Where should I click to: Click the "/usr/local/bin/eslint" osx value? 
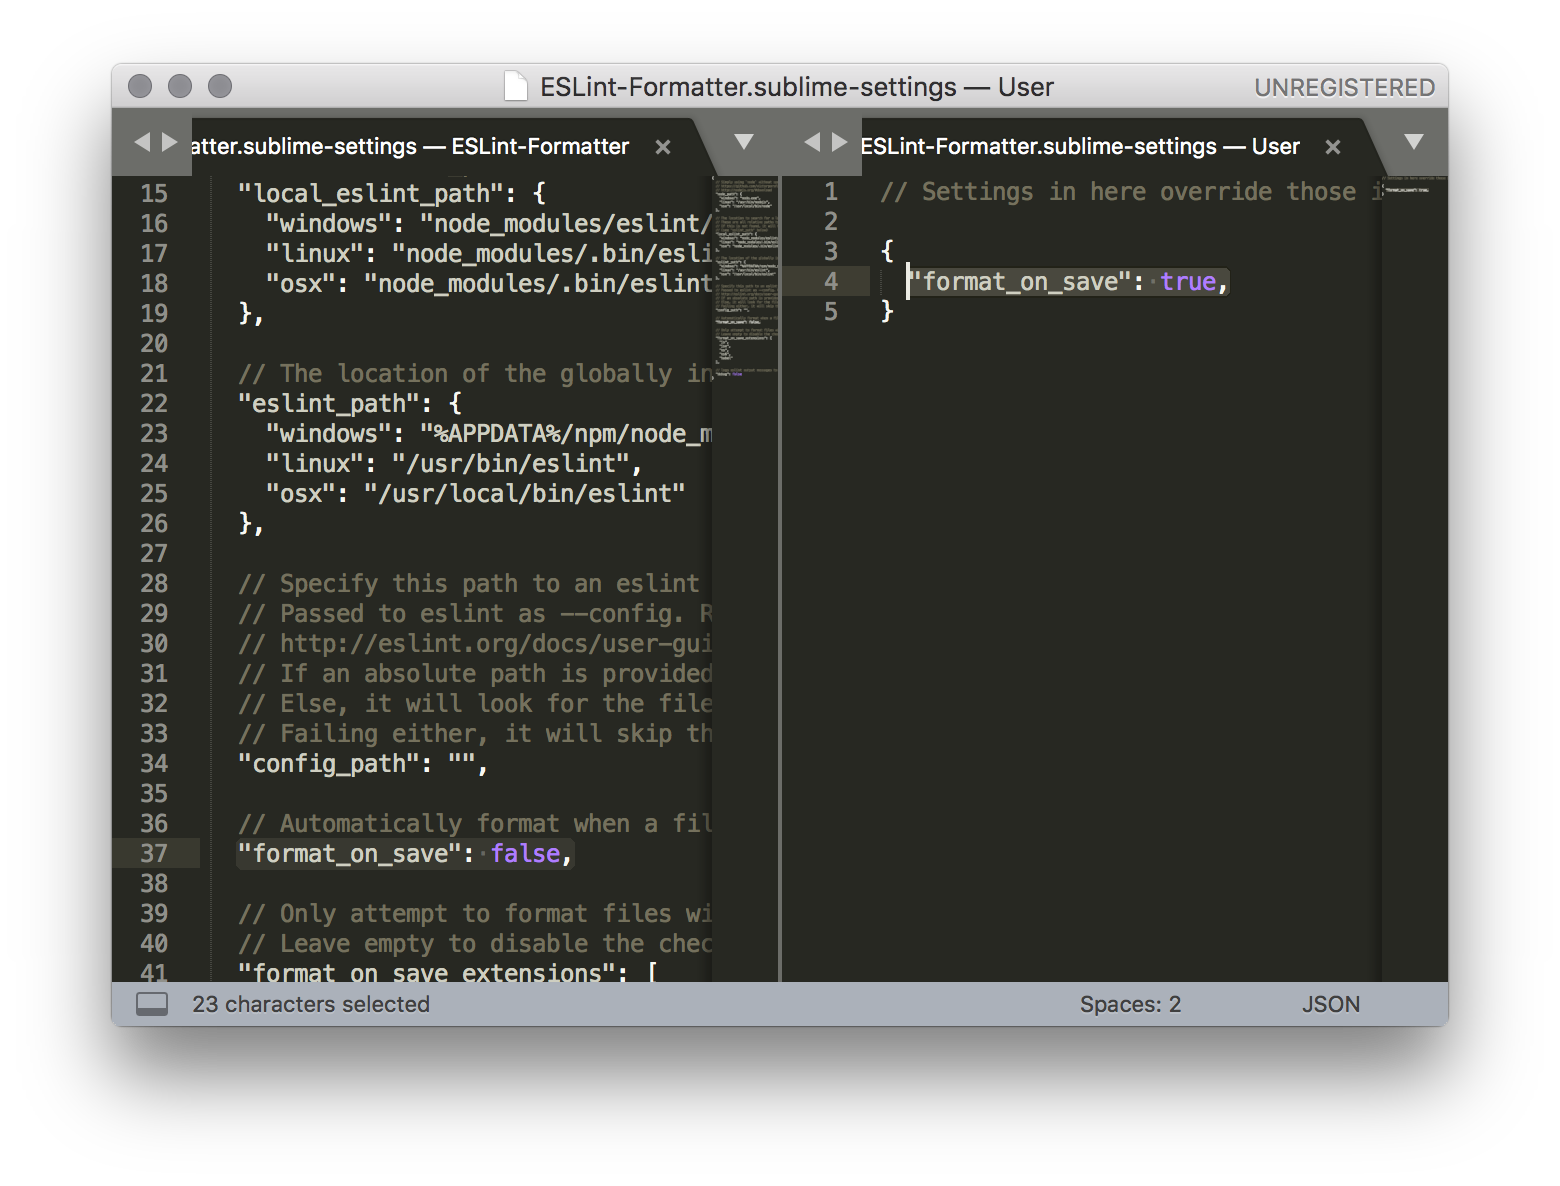(524, 493)
